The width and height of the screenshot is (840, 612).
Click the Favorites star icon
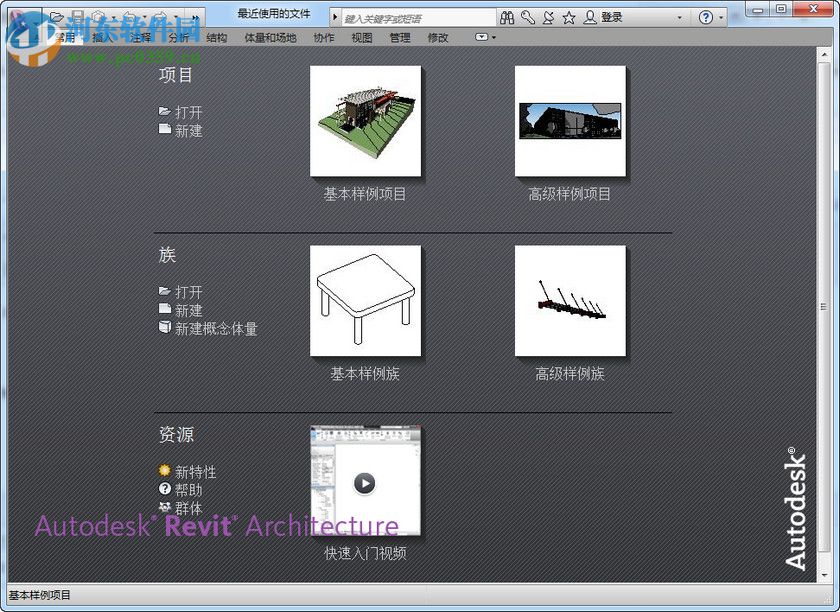click(x=569, y=17)
